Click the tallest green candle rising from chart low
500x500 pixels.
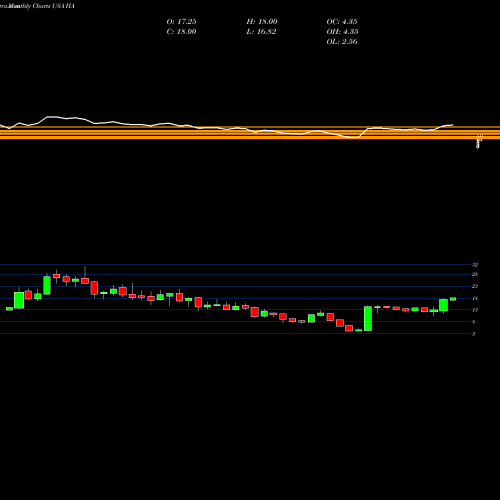[x=368, y=319]
